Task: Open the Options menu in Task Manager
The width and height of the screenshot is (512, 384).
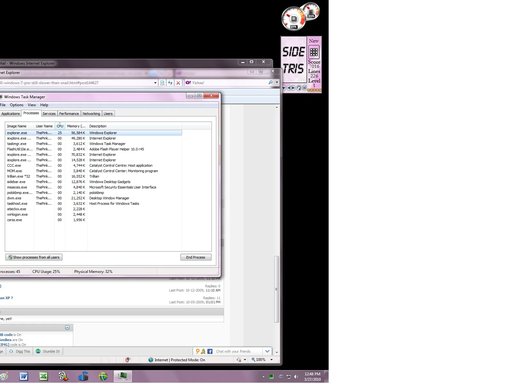Action: click(x=16, y=105)
